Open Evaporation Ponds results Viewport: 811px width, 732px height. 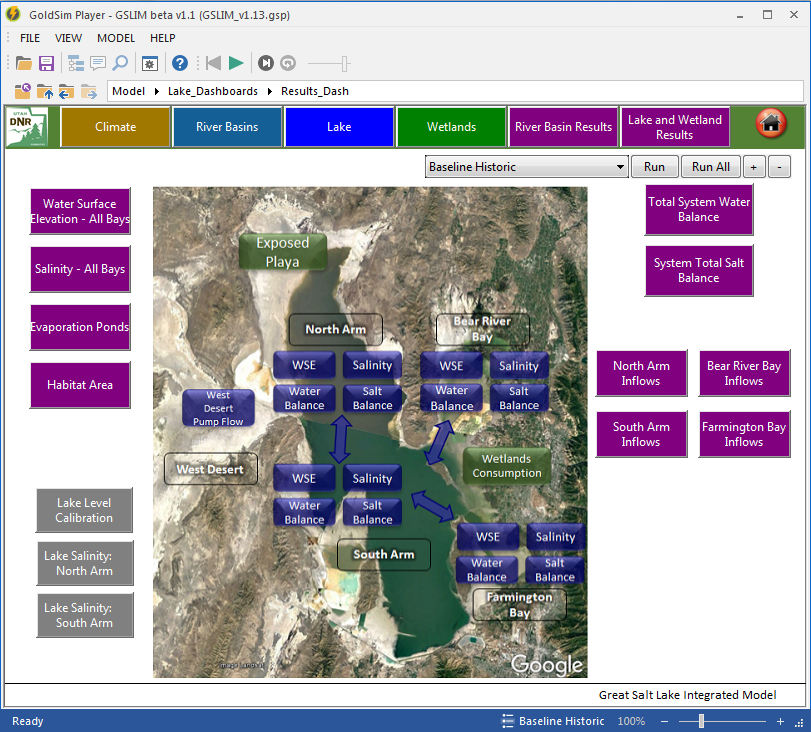pyautogui.click(x=80, y=327)
